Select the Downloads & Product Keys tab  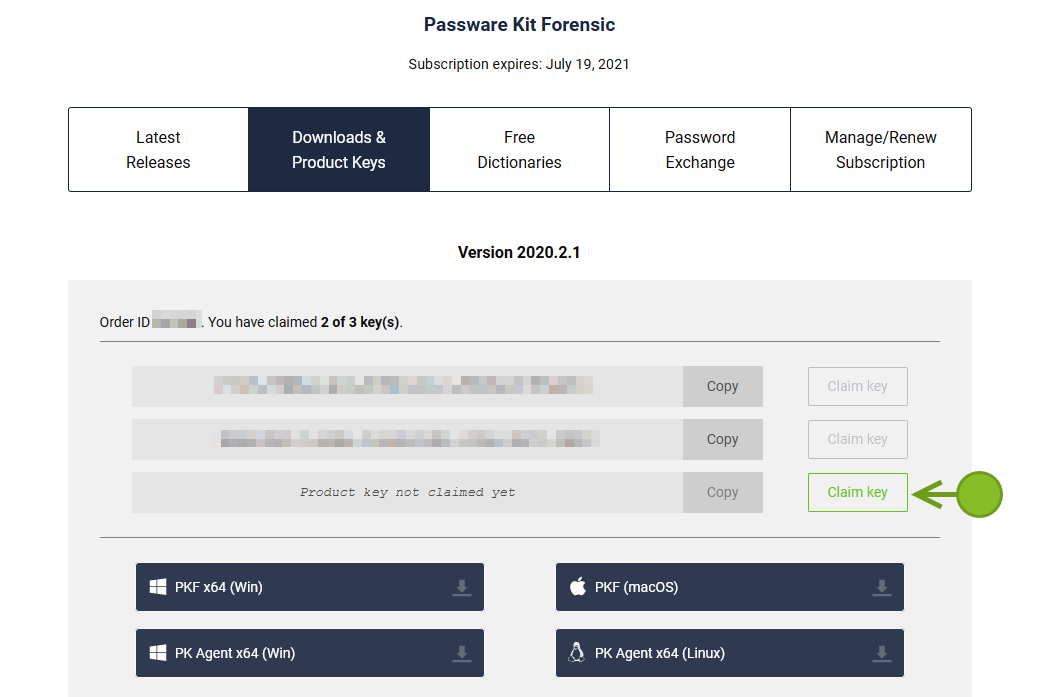[339, 150]
